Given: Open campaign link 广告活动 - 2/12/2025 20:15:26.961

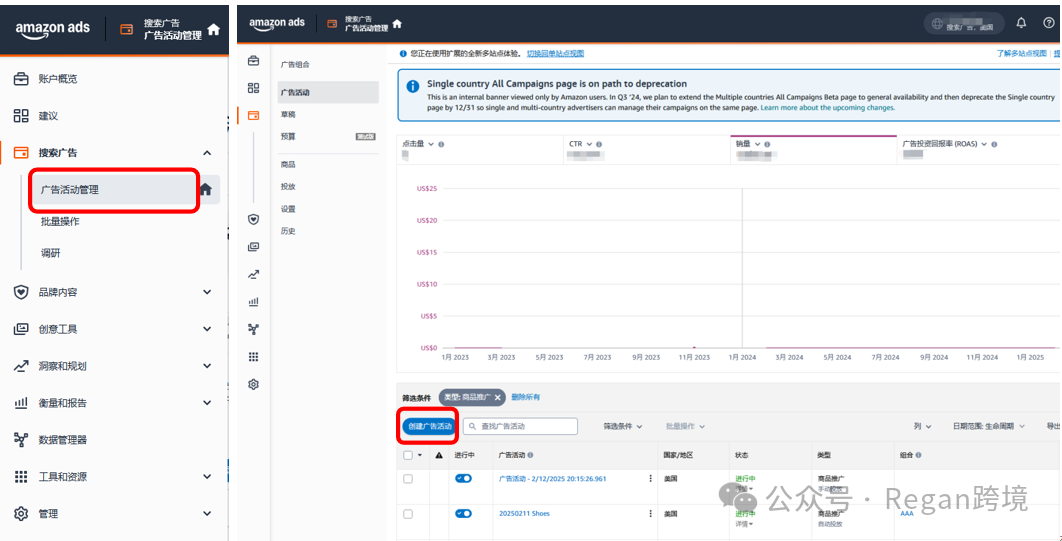Looking at the screenshot, I should 553,479.
